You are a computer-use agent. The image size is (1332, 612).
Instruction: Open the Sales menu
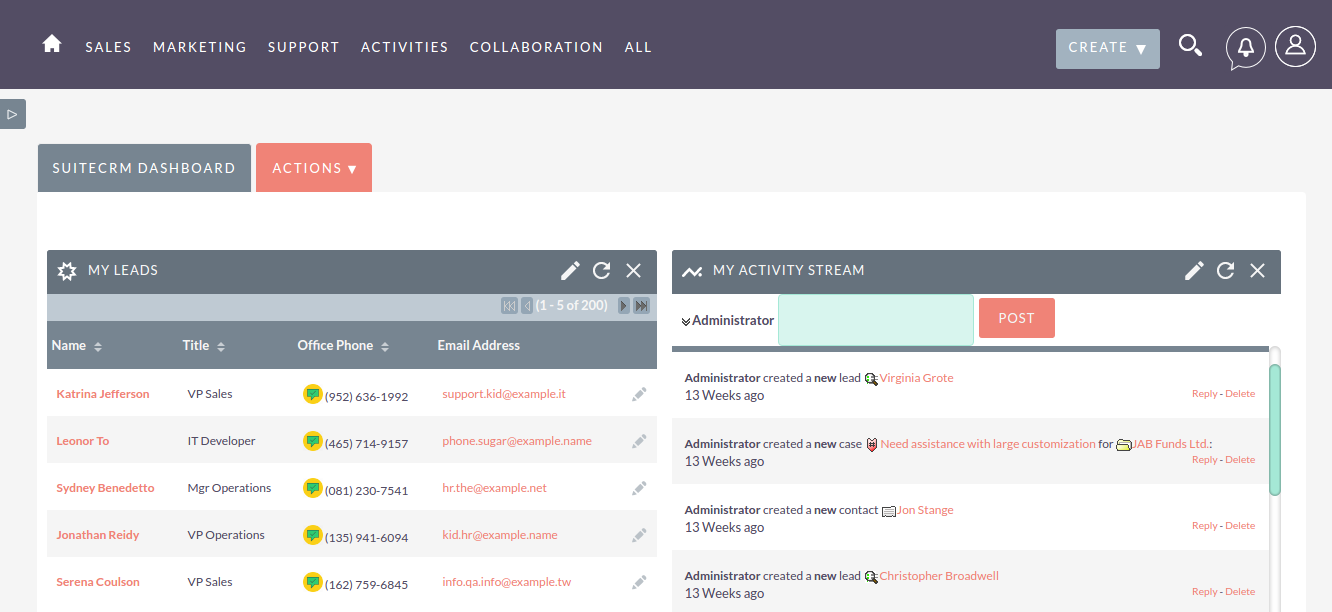point(108,47)
